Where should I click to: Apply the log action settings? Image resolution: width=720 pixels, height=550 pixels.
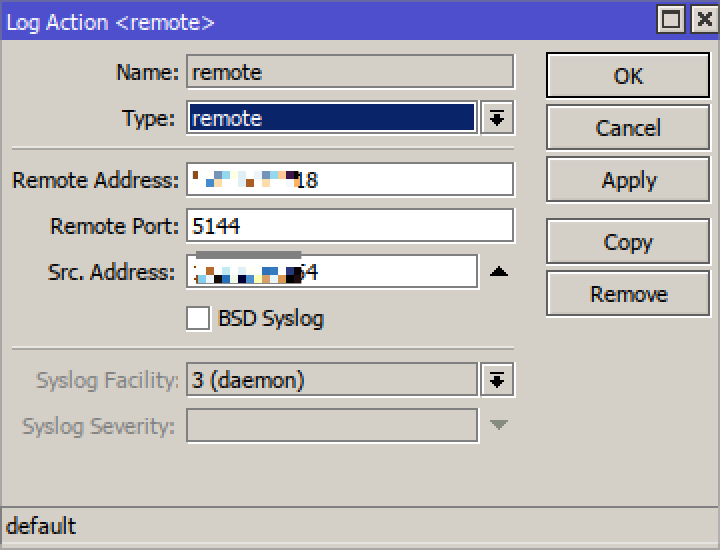627,180
